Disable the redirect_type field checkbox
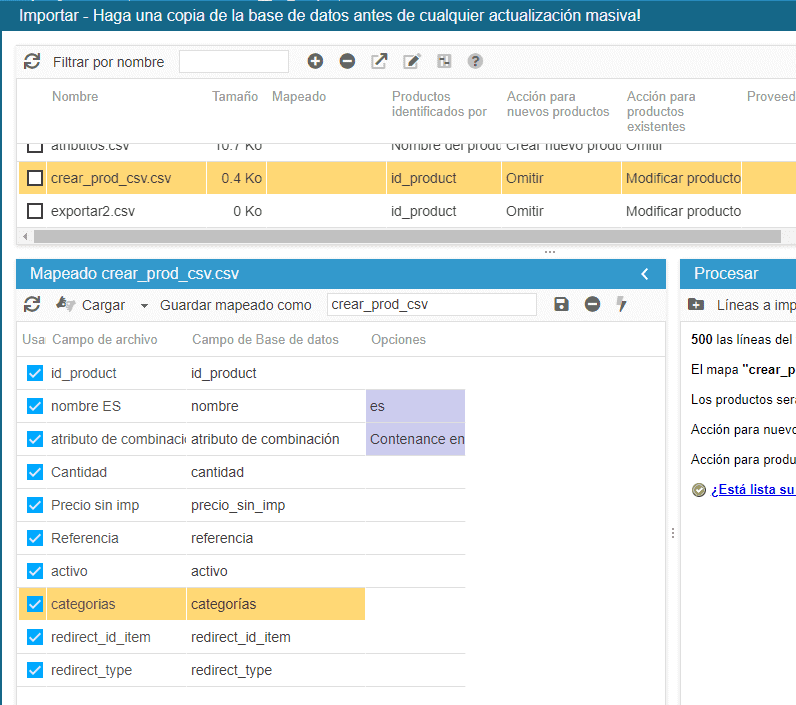The width and height of the screenshot is (796, 705). (x=35, y=670)
